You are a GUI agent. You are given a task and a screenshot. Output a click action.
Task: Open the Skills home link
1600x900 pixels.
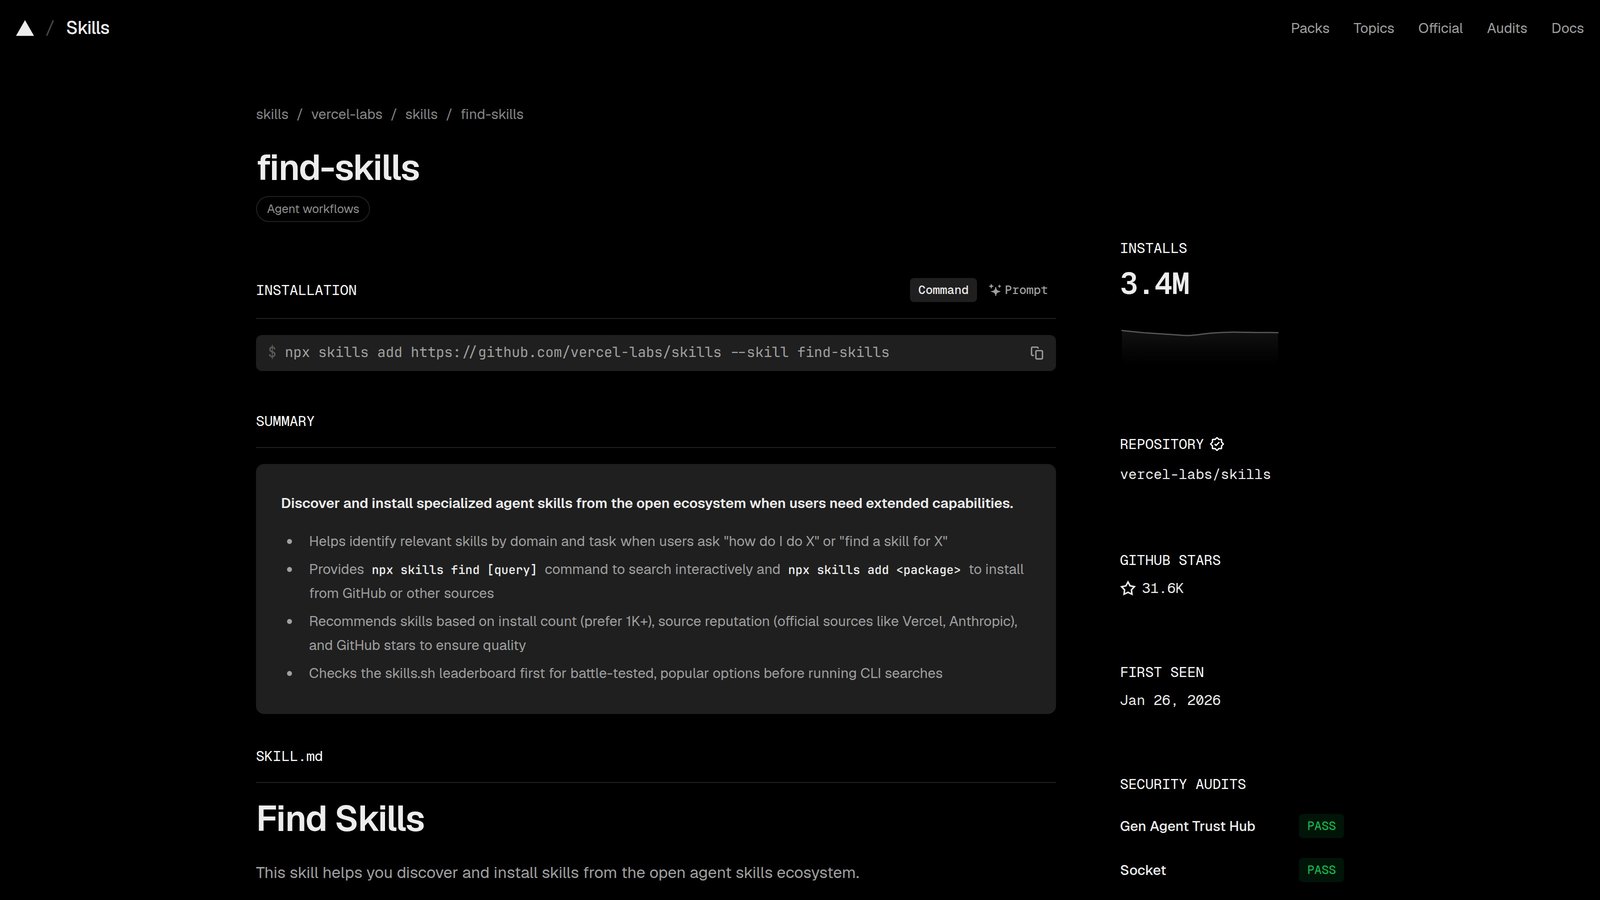point(88,28)
